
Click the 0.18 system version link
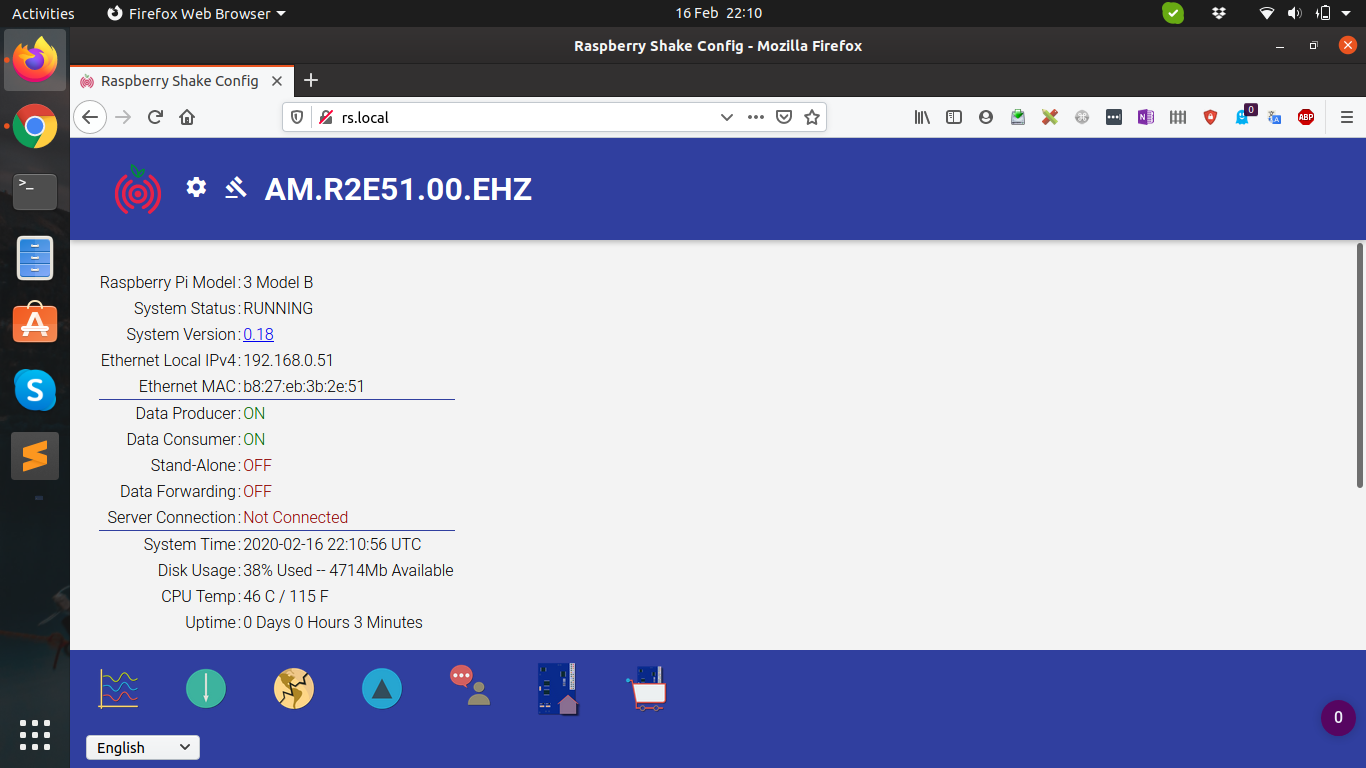coord(258,334)
